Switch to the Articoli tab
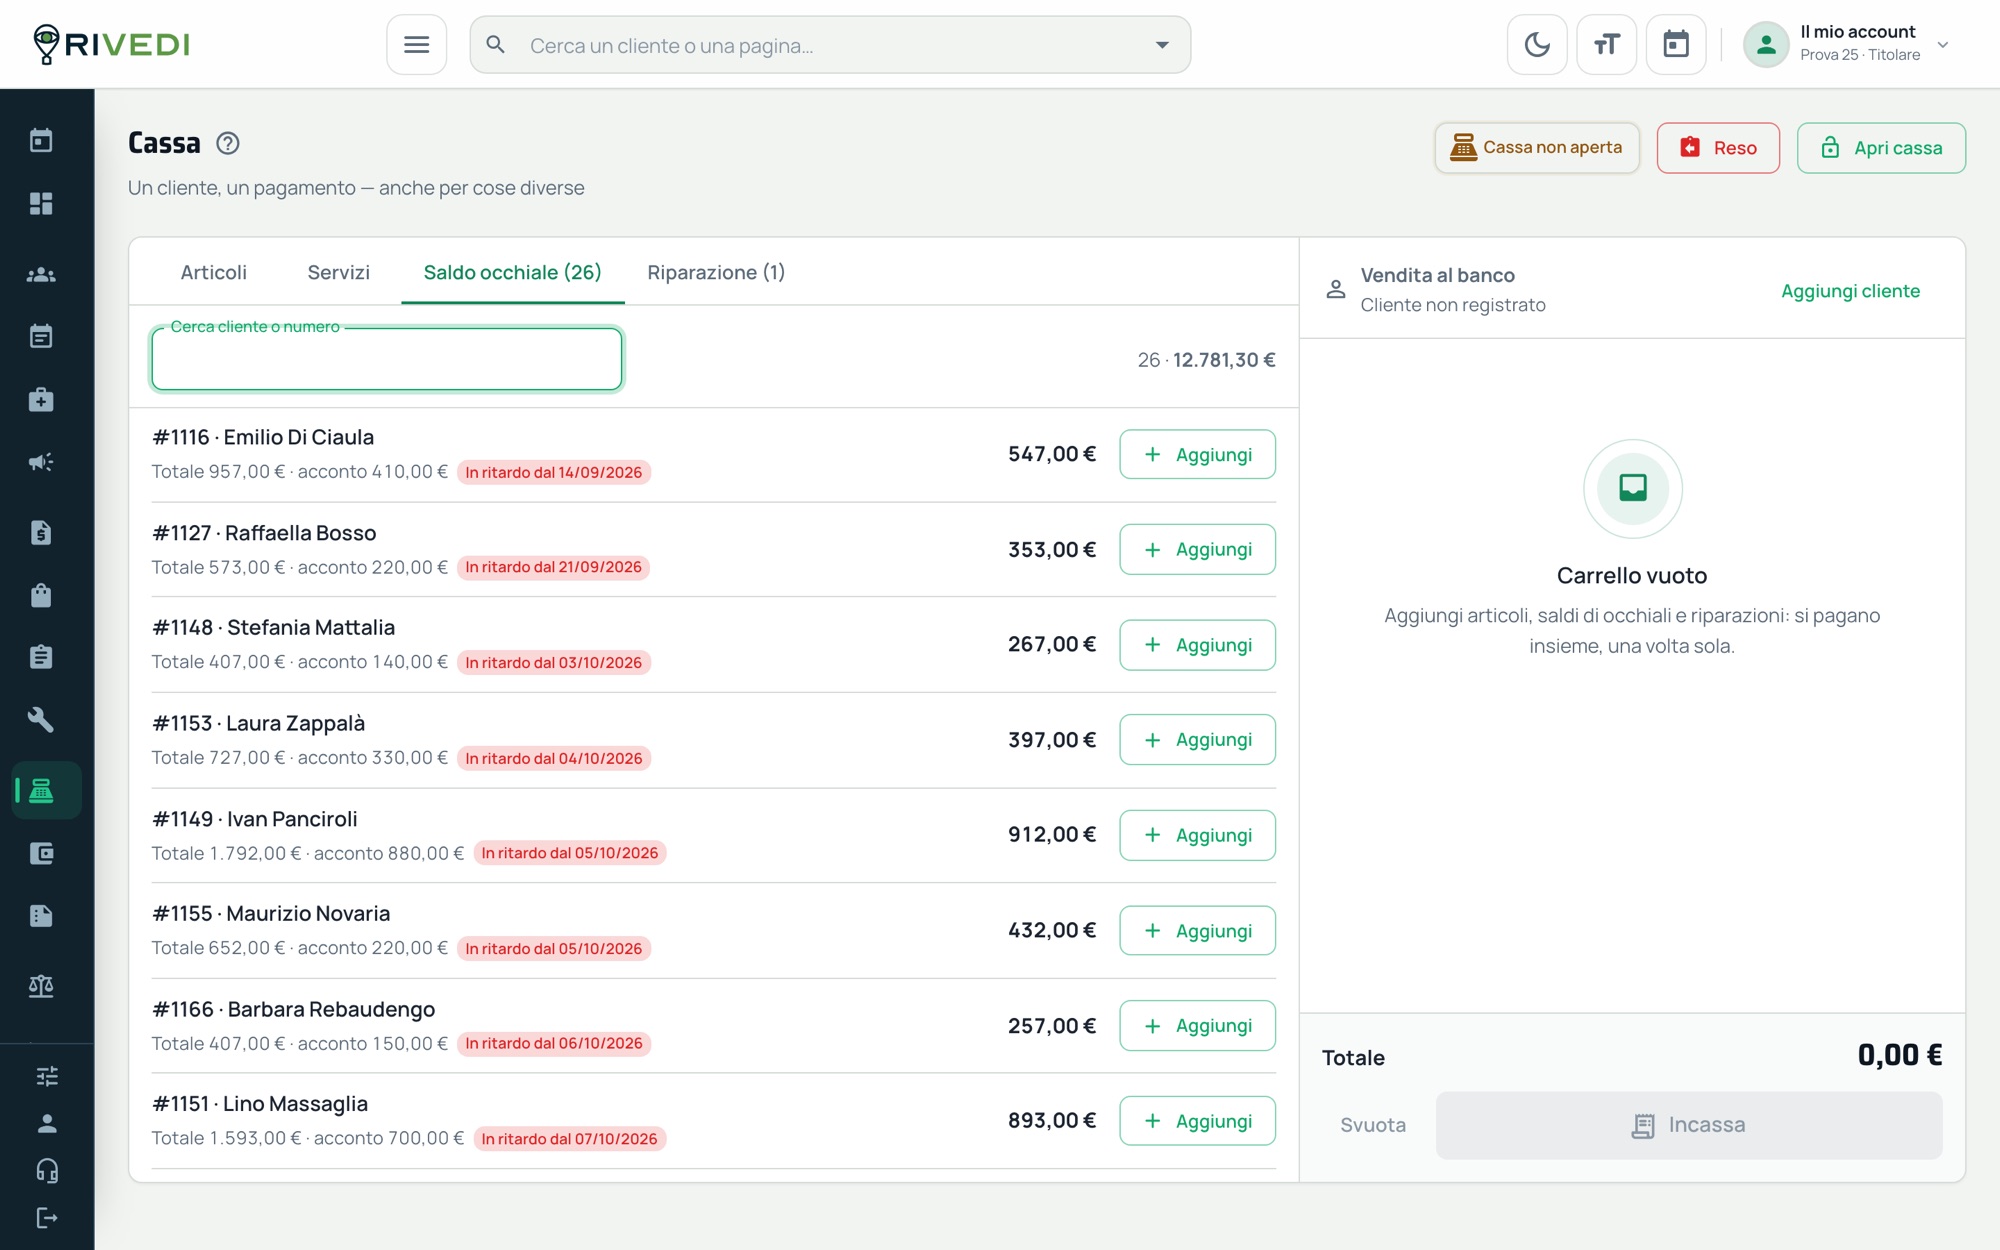2000x1250 pixels. [x=213, y=272]
